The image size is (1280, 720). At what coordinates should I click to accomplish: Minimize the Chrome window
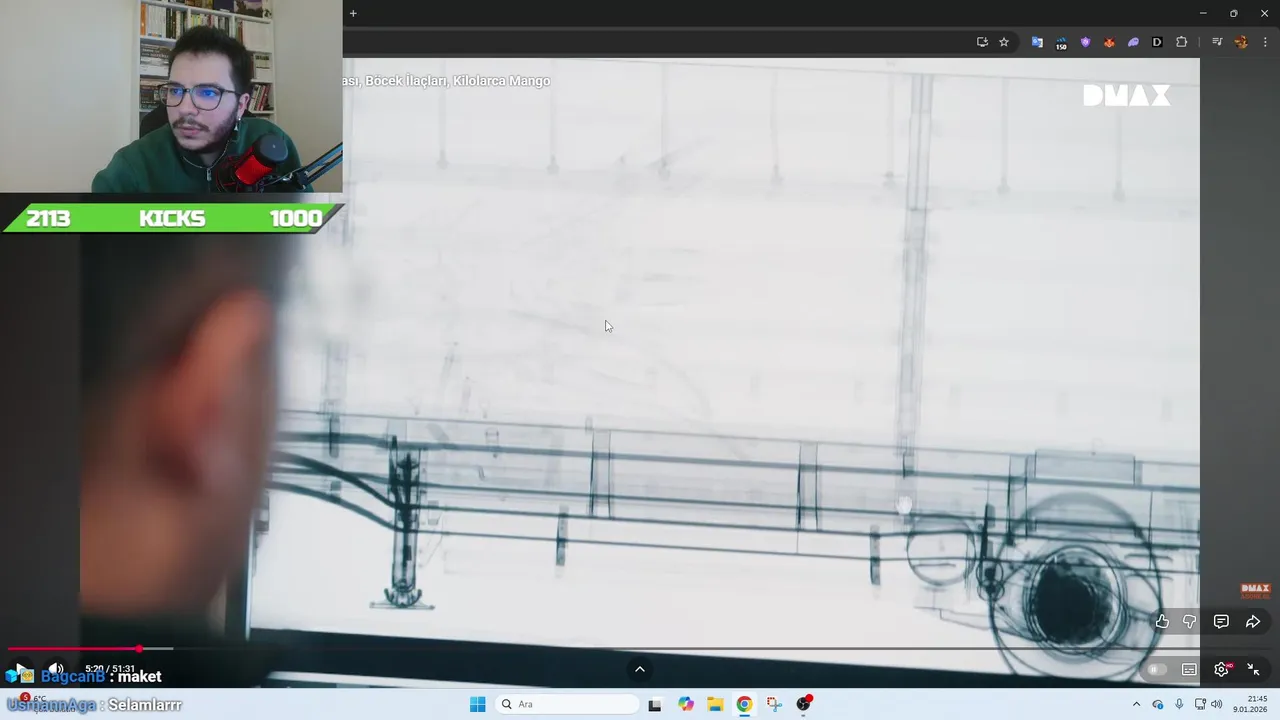[x=1203, y=13]
